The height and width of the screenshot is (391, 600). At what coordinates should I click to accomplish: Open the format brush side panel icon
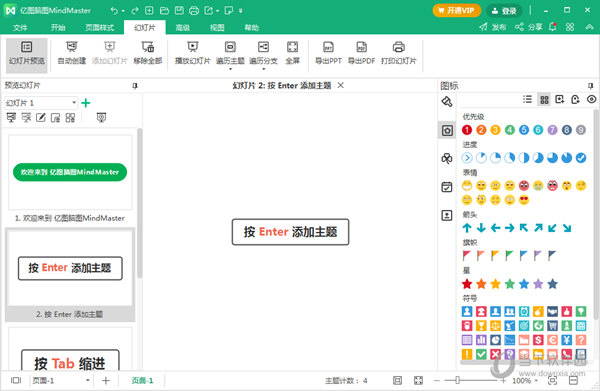[x=447, y=102]
